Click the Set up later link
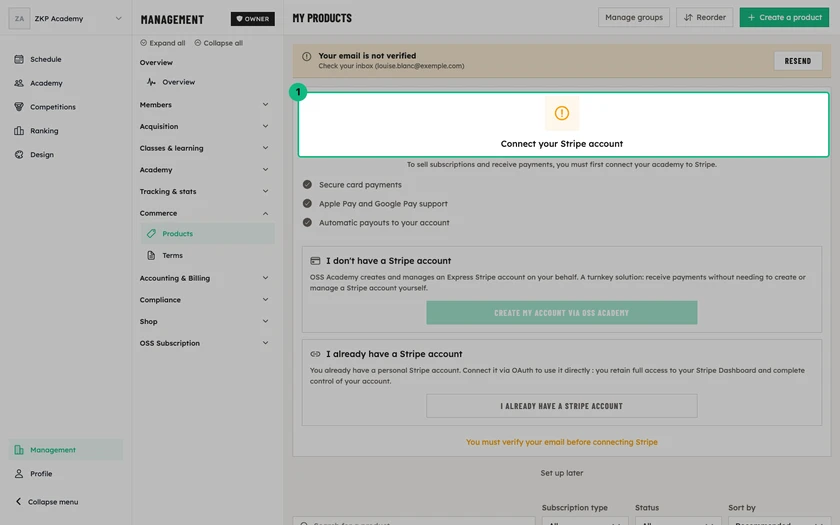Screen dimensions: 840x525 (x=561, y=473)
